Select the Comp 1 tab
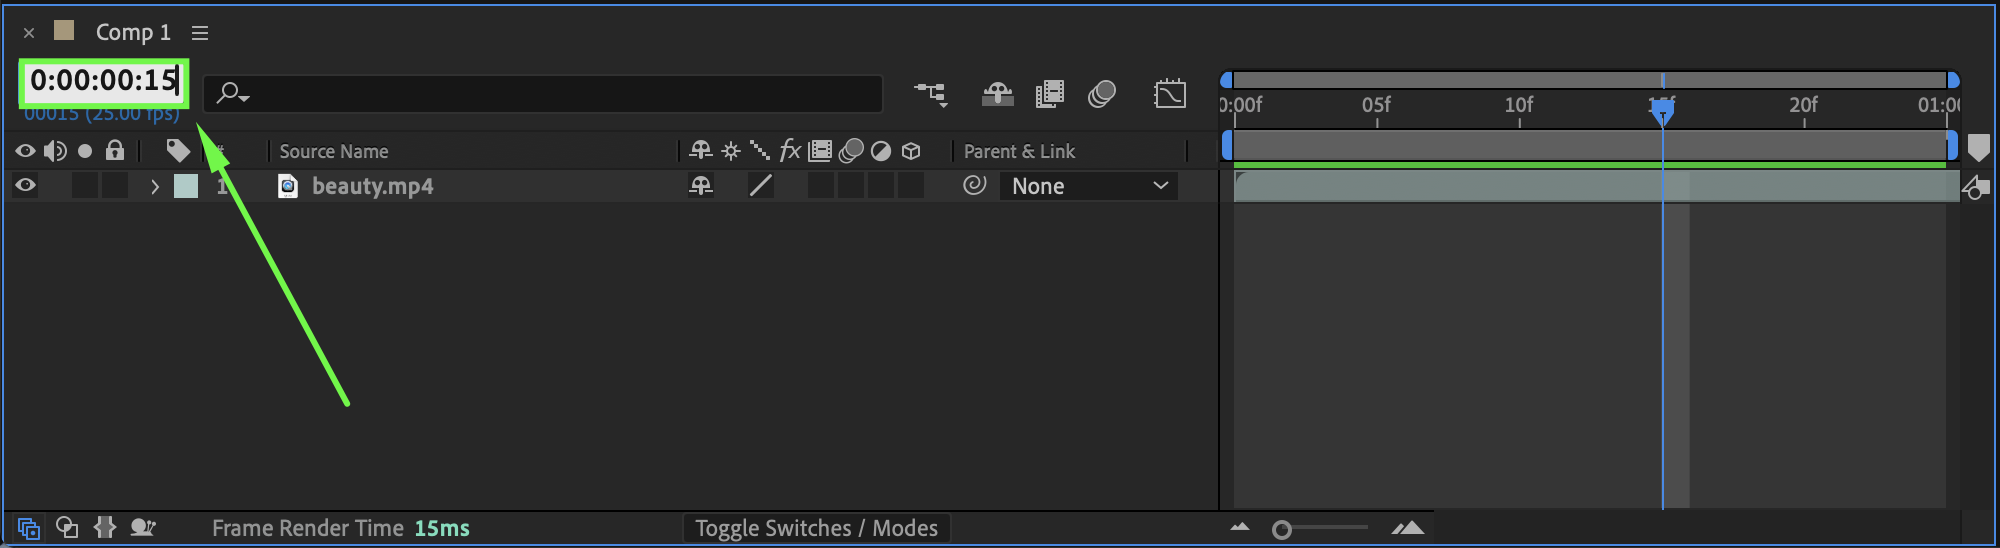 [x=133, y=32]
